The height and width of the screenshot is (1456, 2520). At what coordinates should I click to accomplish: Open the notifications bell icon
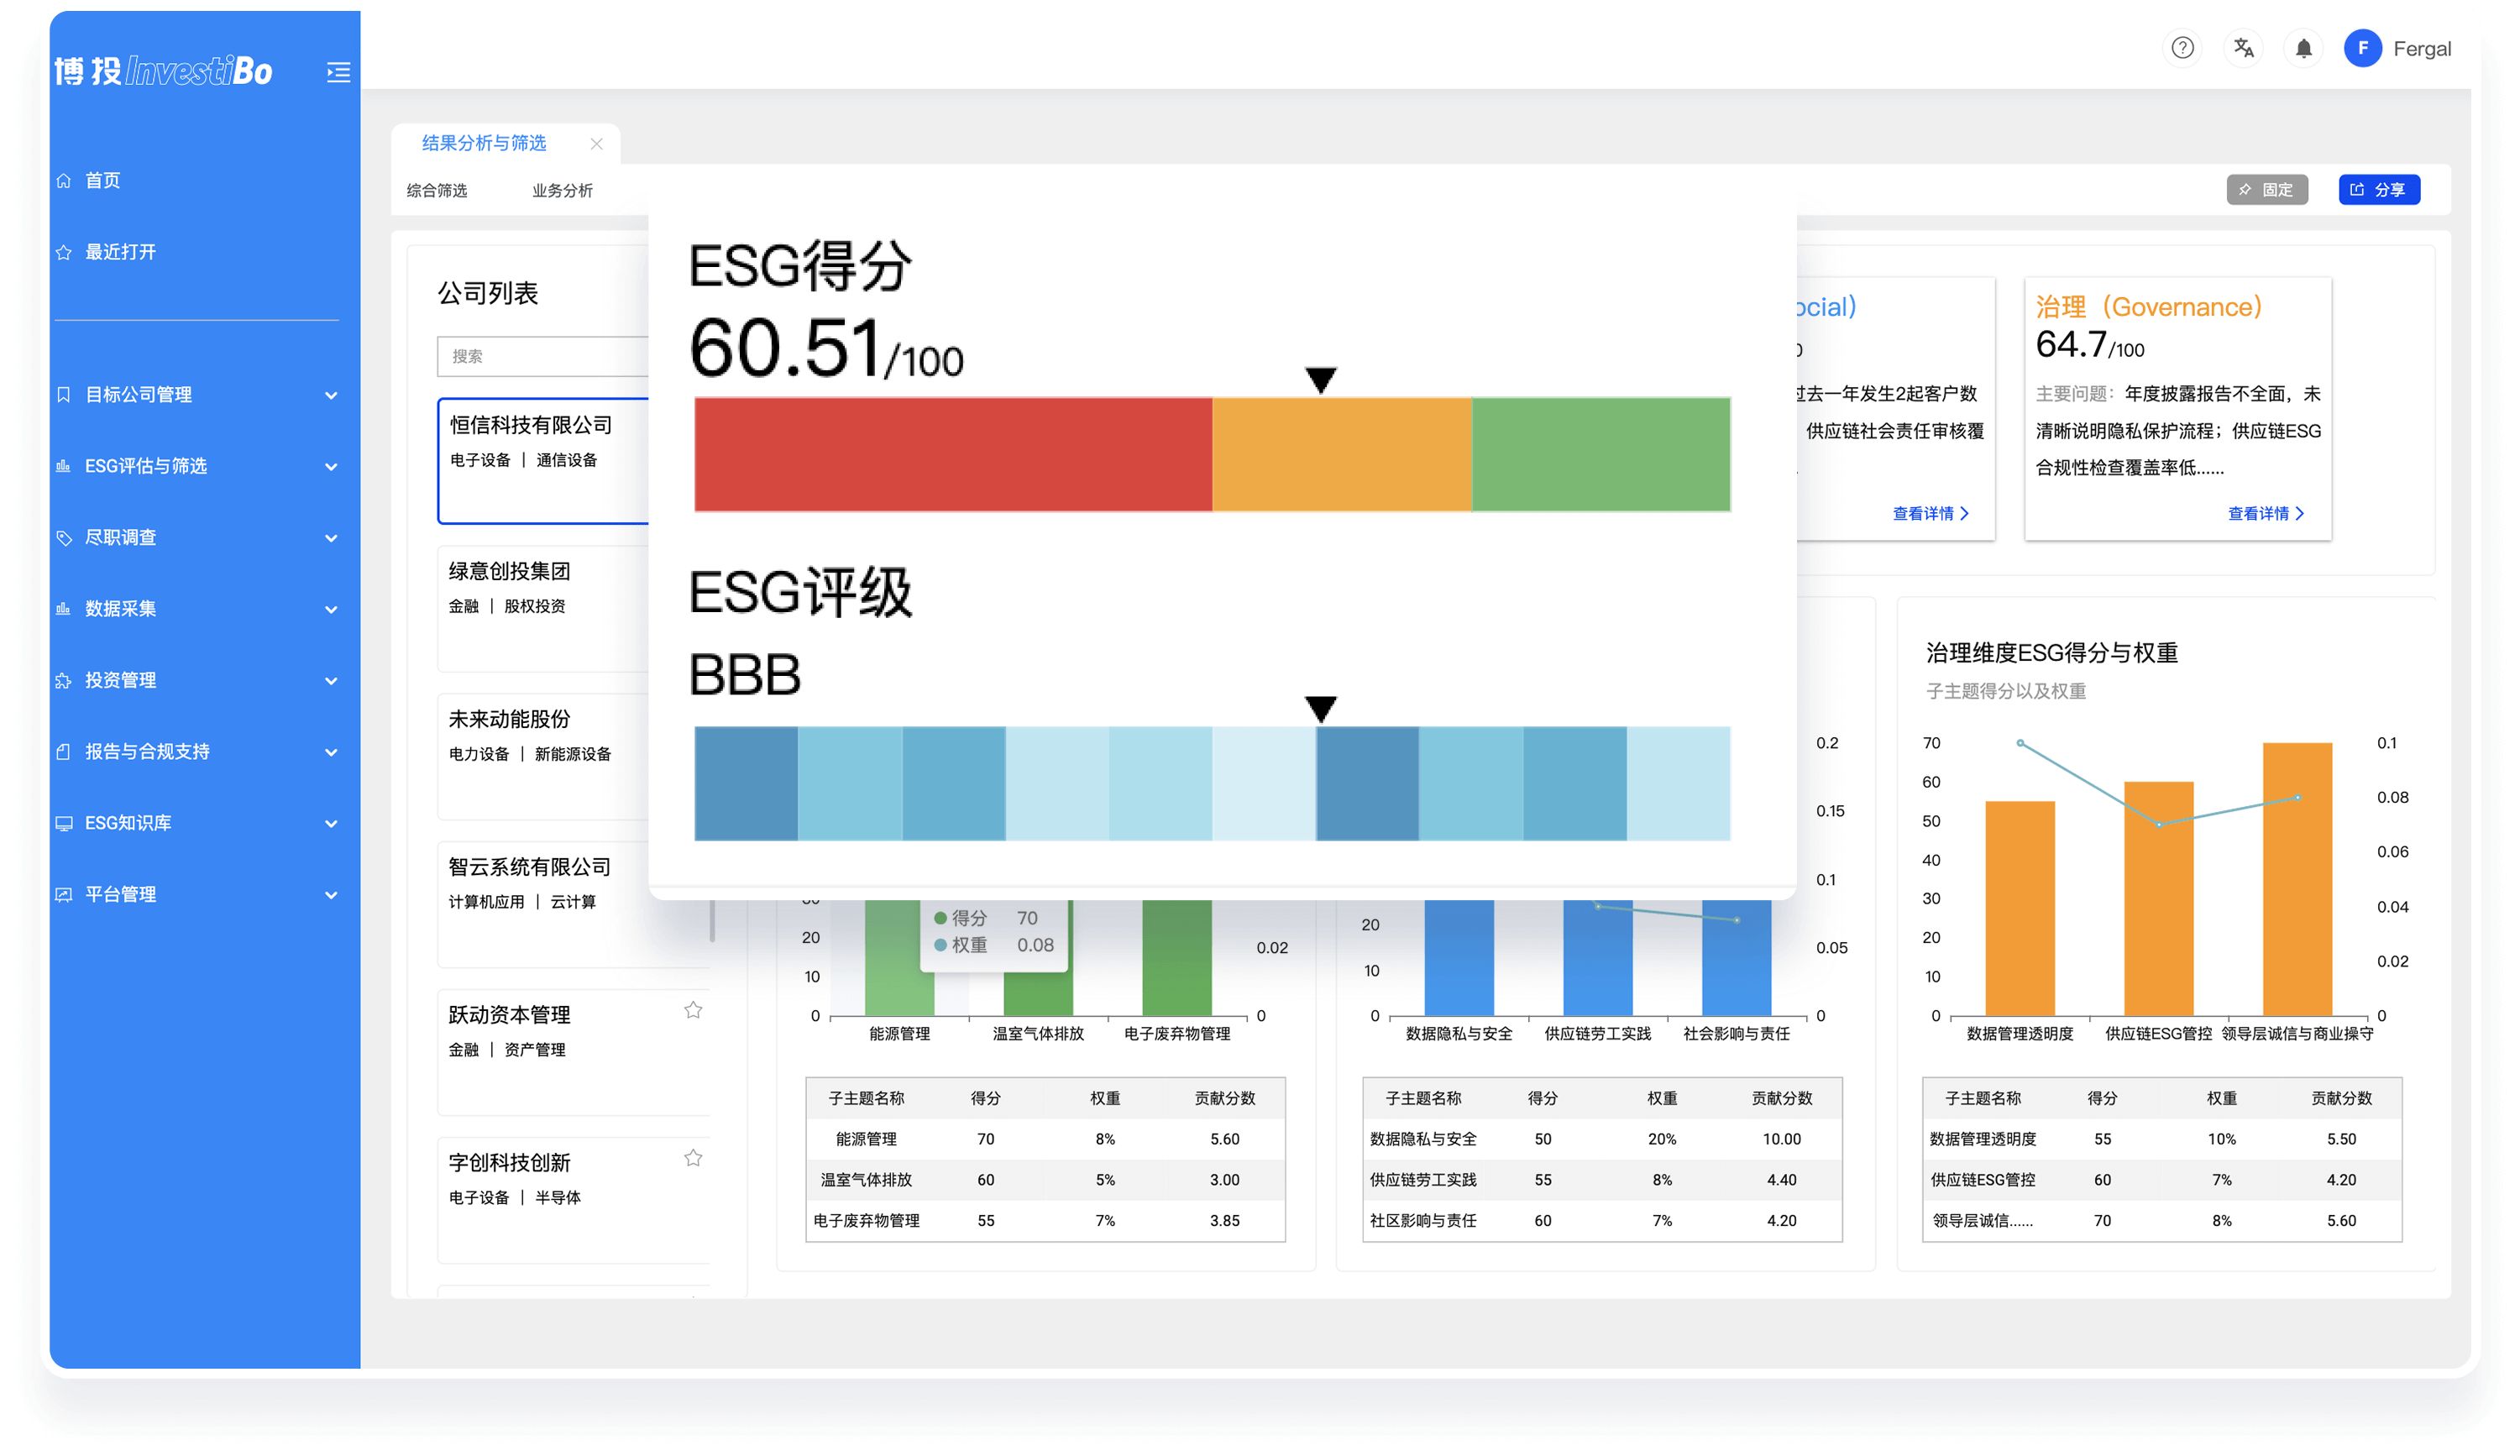click(2303, 48)
